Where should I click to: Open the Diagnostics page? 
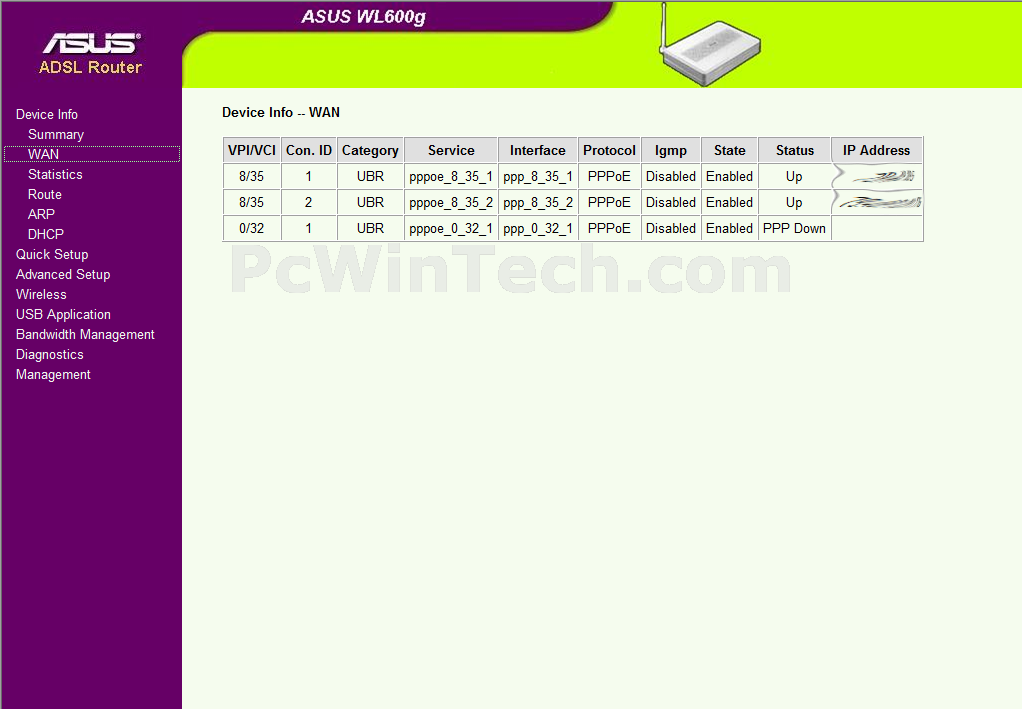point(50,355)
